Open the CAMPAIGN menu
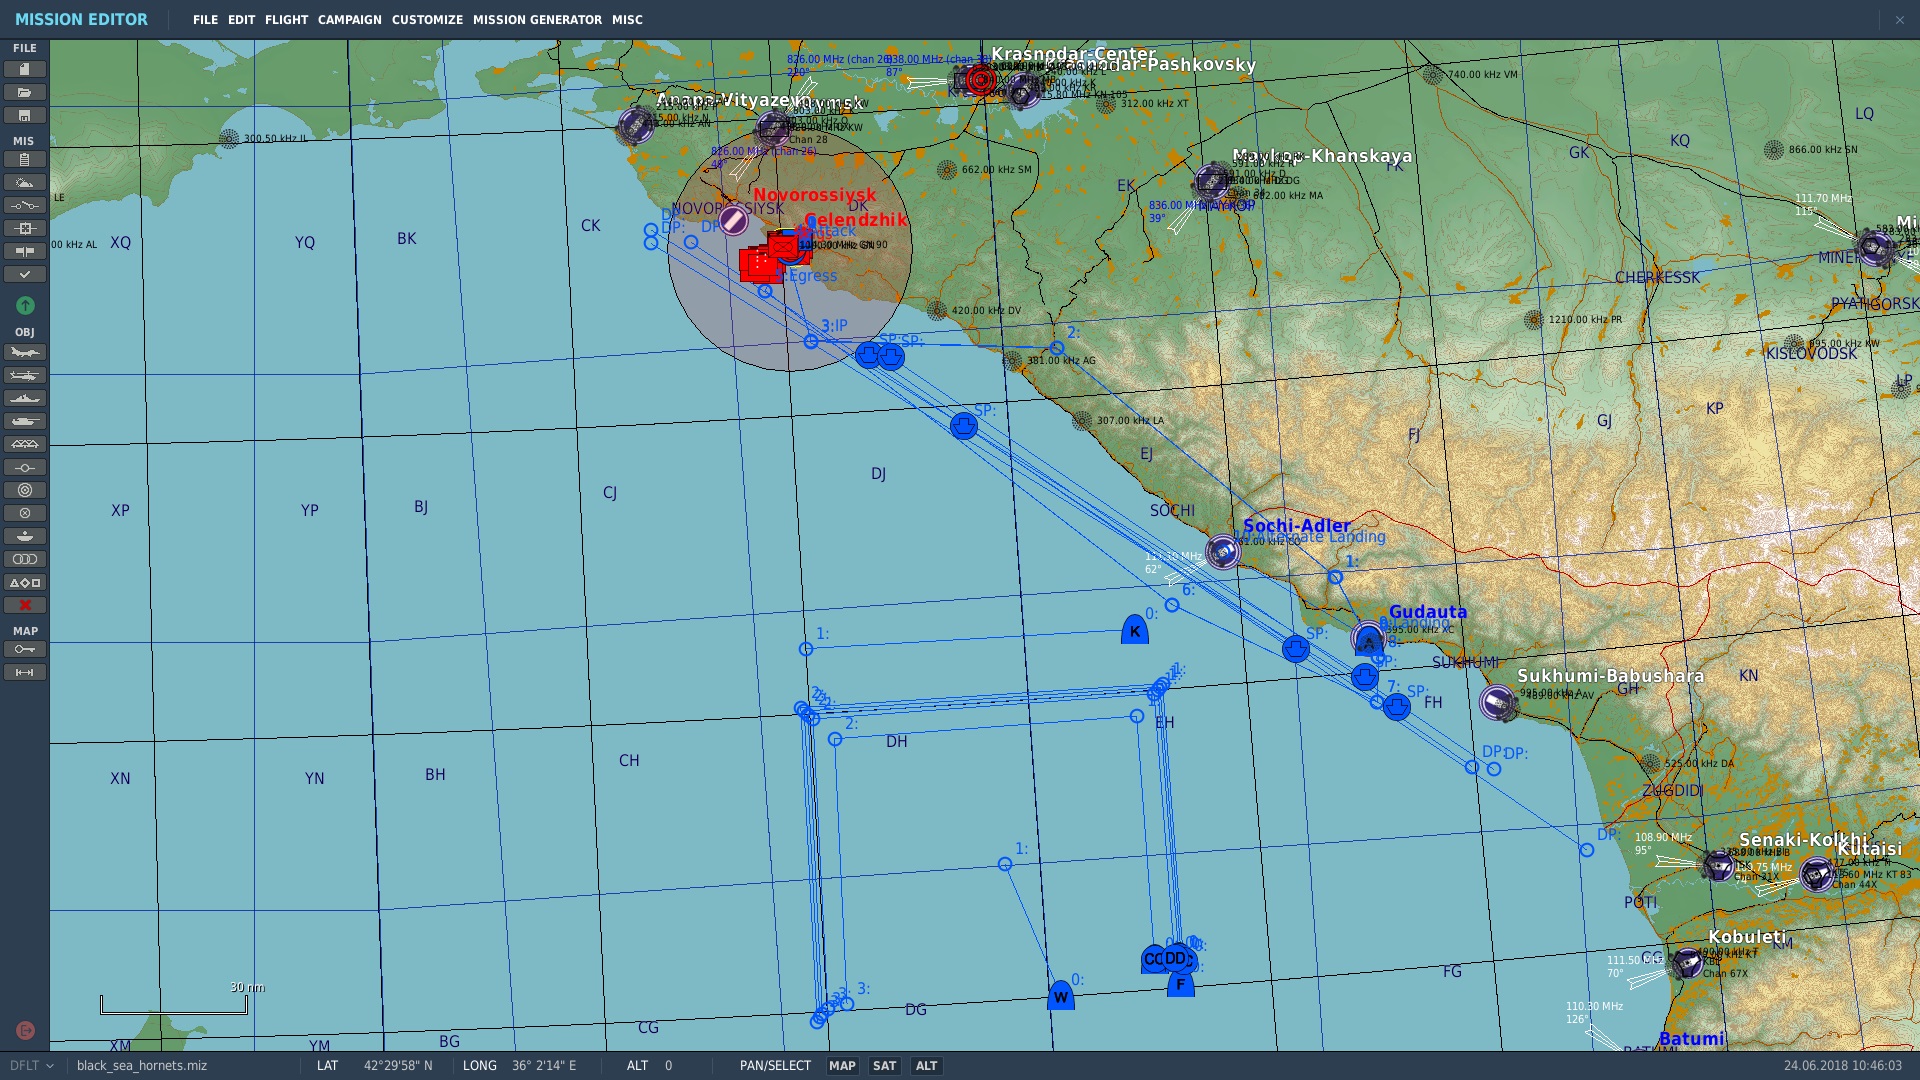Viewport: 1920px width, 1080px height. (x=349, y=20)
